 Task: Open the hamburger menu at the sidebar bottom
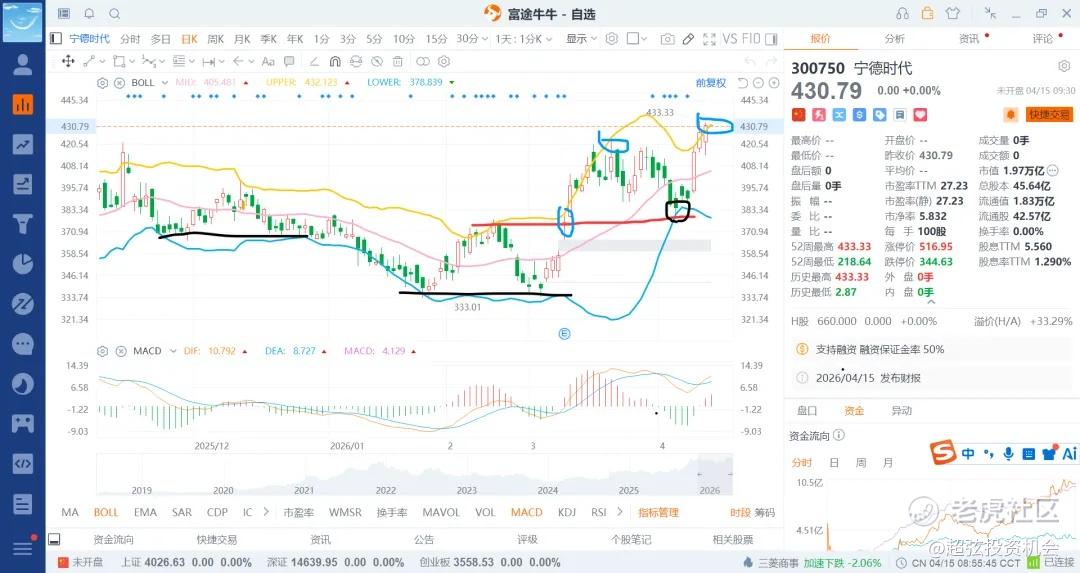(23, 548)
